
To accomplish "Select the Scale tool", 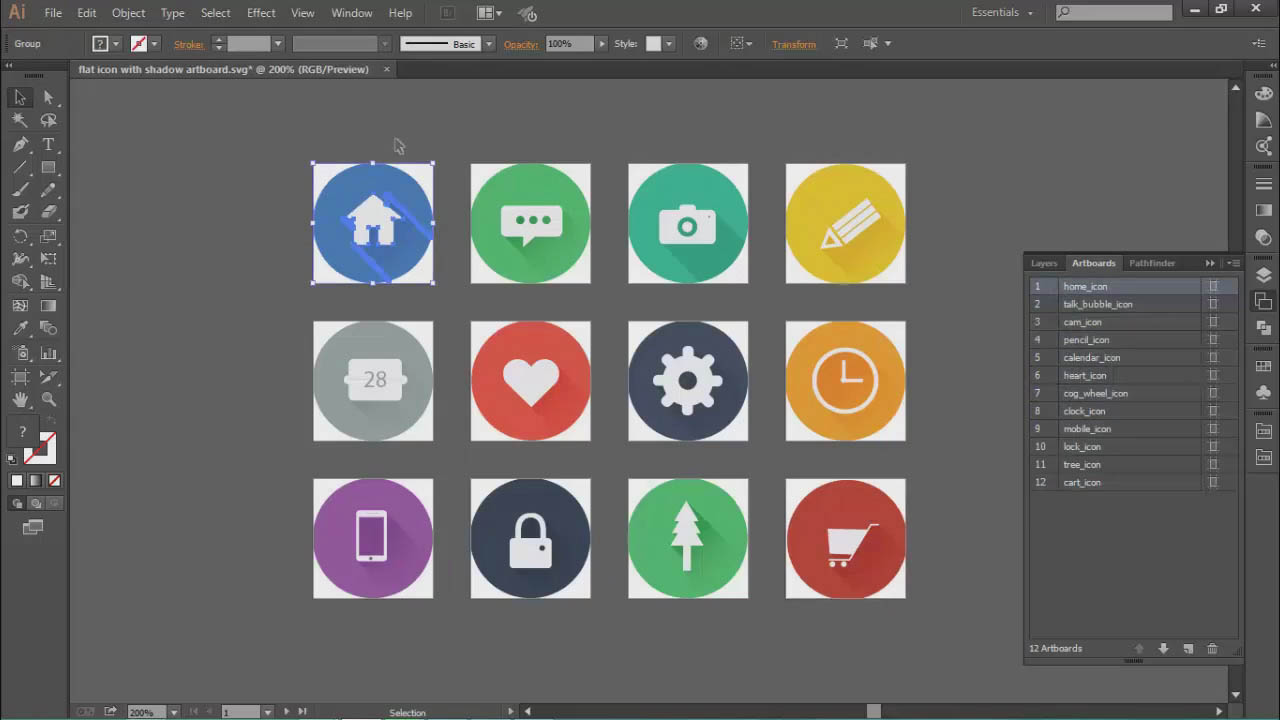I will tap(48, 237).
